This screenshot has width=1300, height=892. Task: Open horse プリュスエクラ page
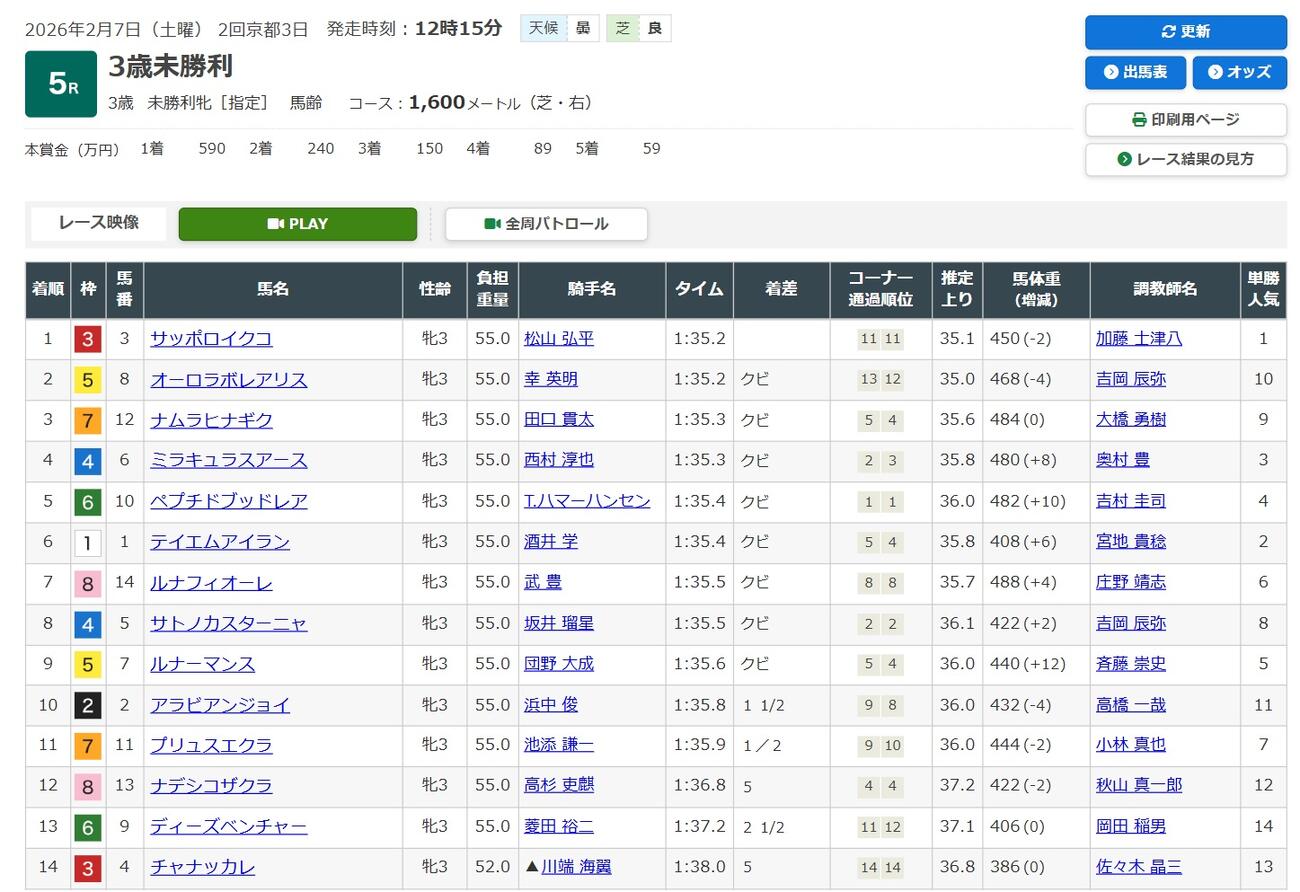tap(211, 745)
